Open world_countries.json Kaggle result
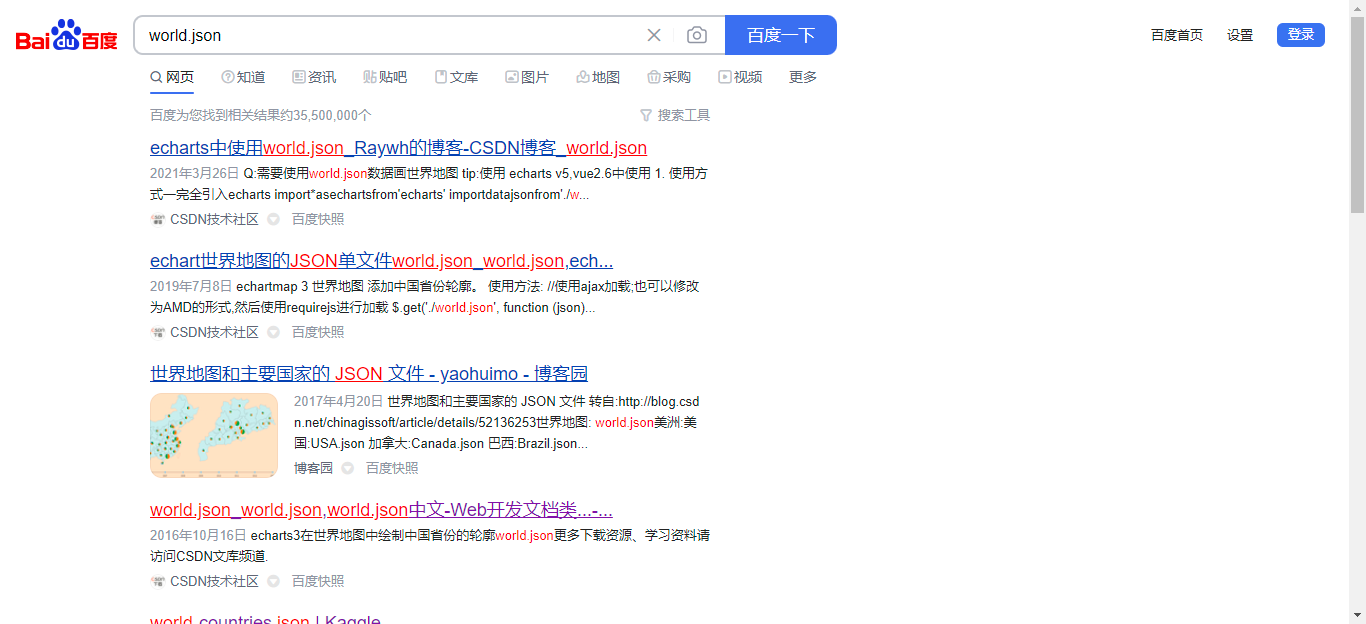Screen dimensions: 1366x624 pos(265,620)
